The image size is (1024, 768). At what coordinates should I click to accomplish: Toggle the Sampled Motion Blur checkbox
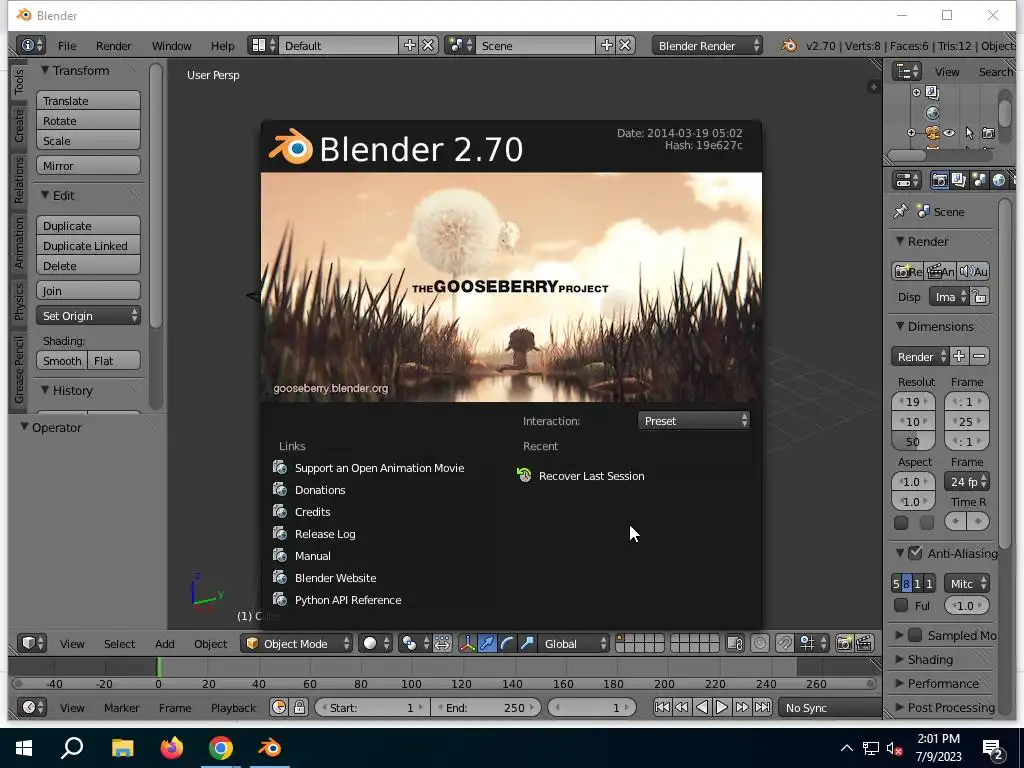tap(915, 635)
